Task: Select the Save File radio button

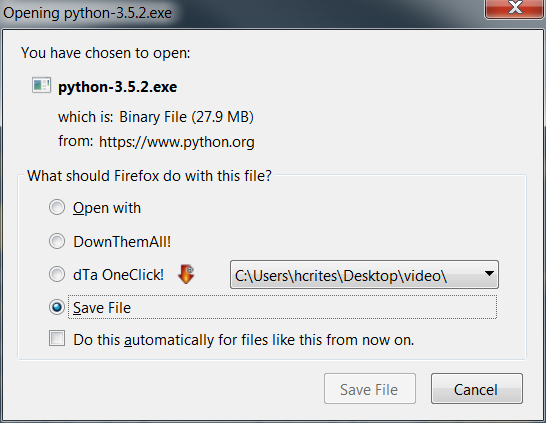Action: (x=57, y=307)
